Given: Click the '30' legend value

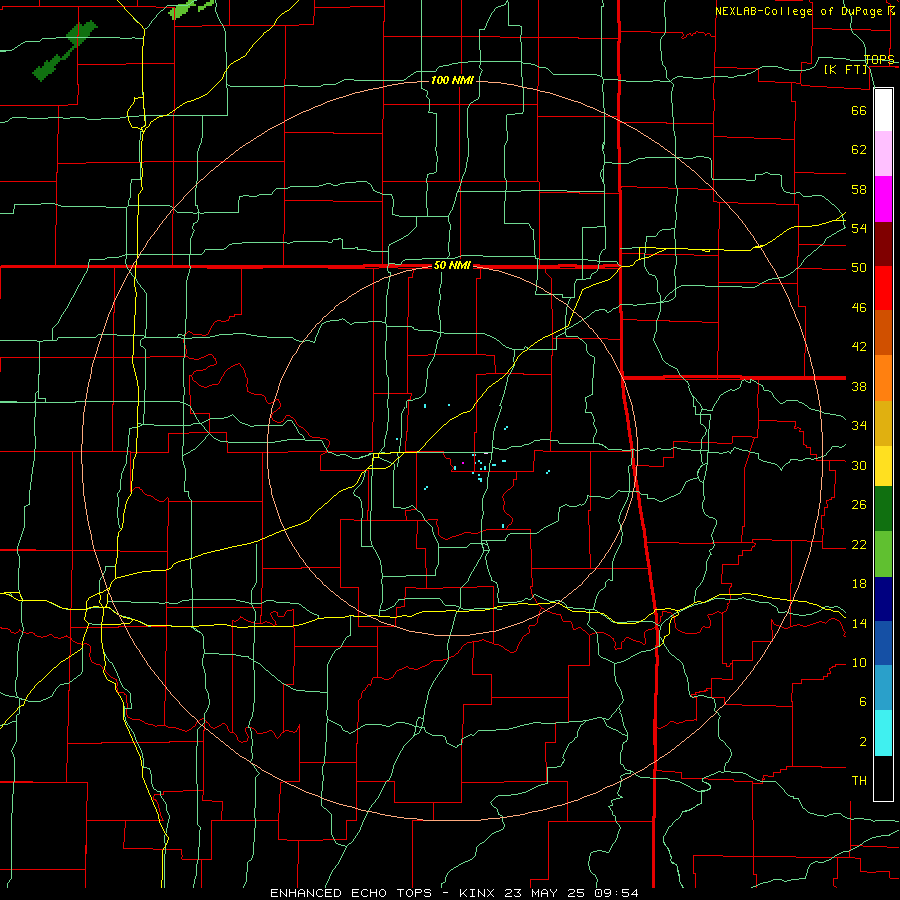Looking at the screenshot, I should click(859, 465).
